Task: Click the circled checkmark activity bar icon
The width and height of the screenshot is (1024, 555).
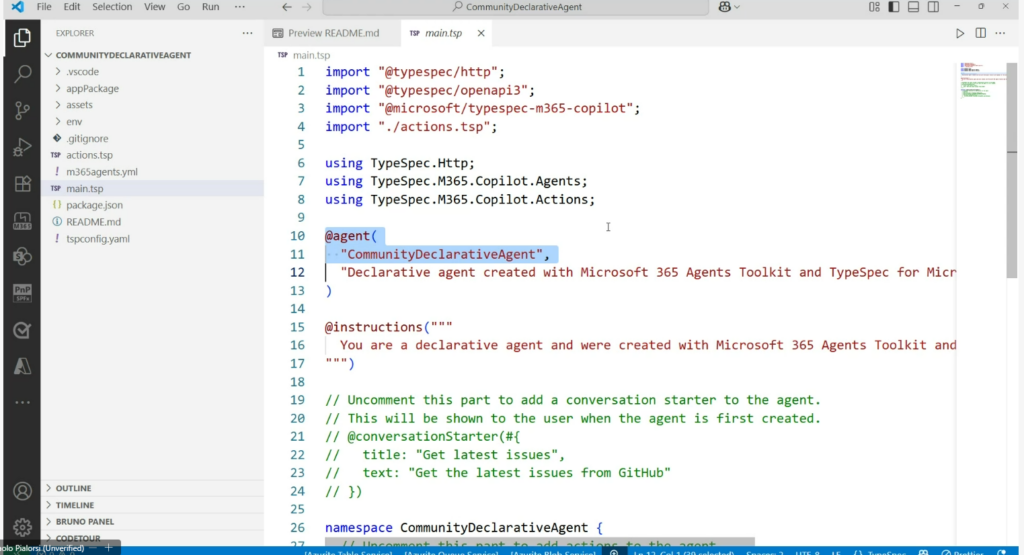Action: (22, 330)
